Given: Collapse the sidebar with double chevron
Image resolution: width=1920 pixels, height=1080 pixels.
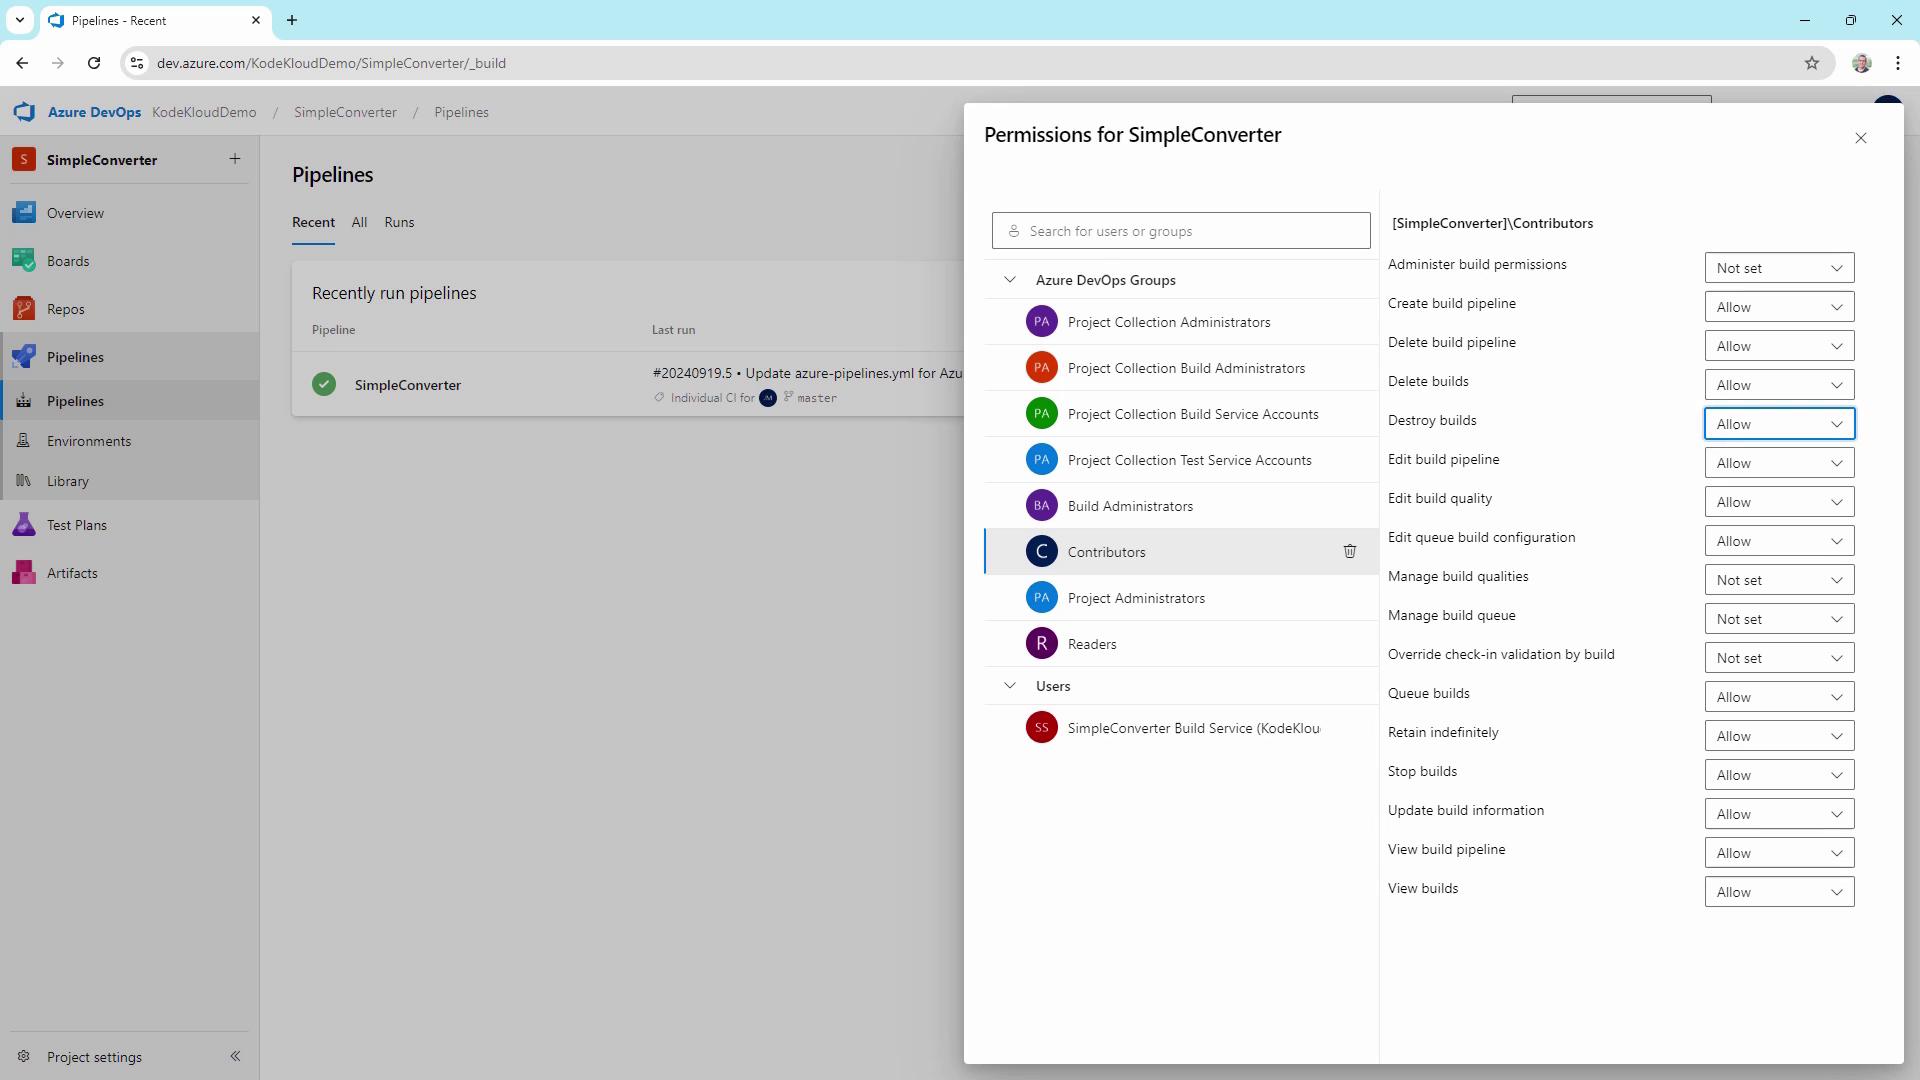Looking at the screenshot, I should (235, 1056).
